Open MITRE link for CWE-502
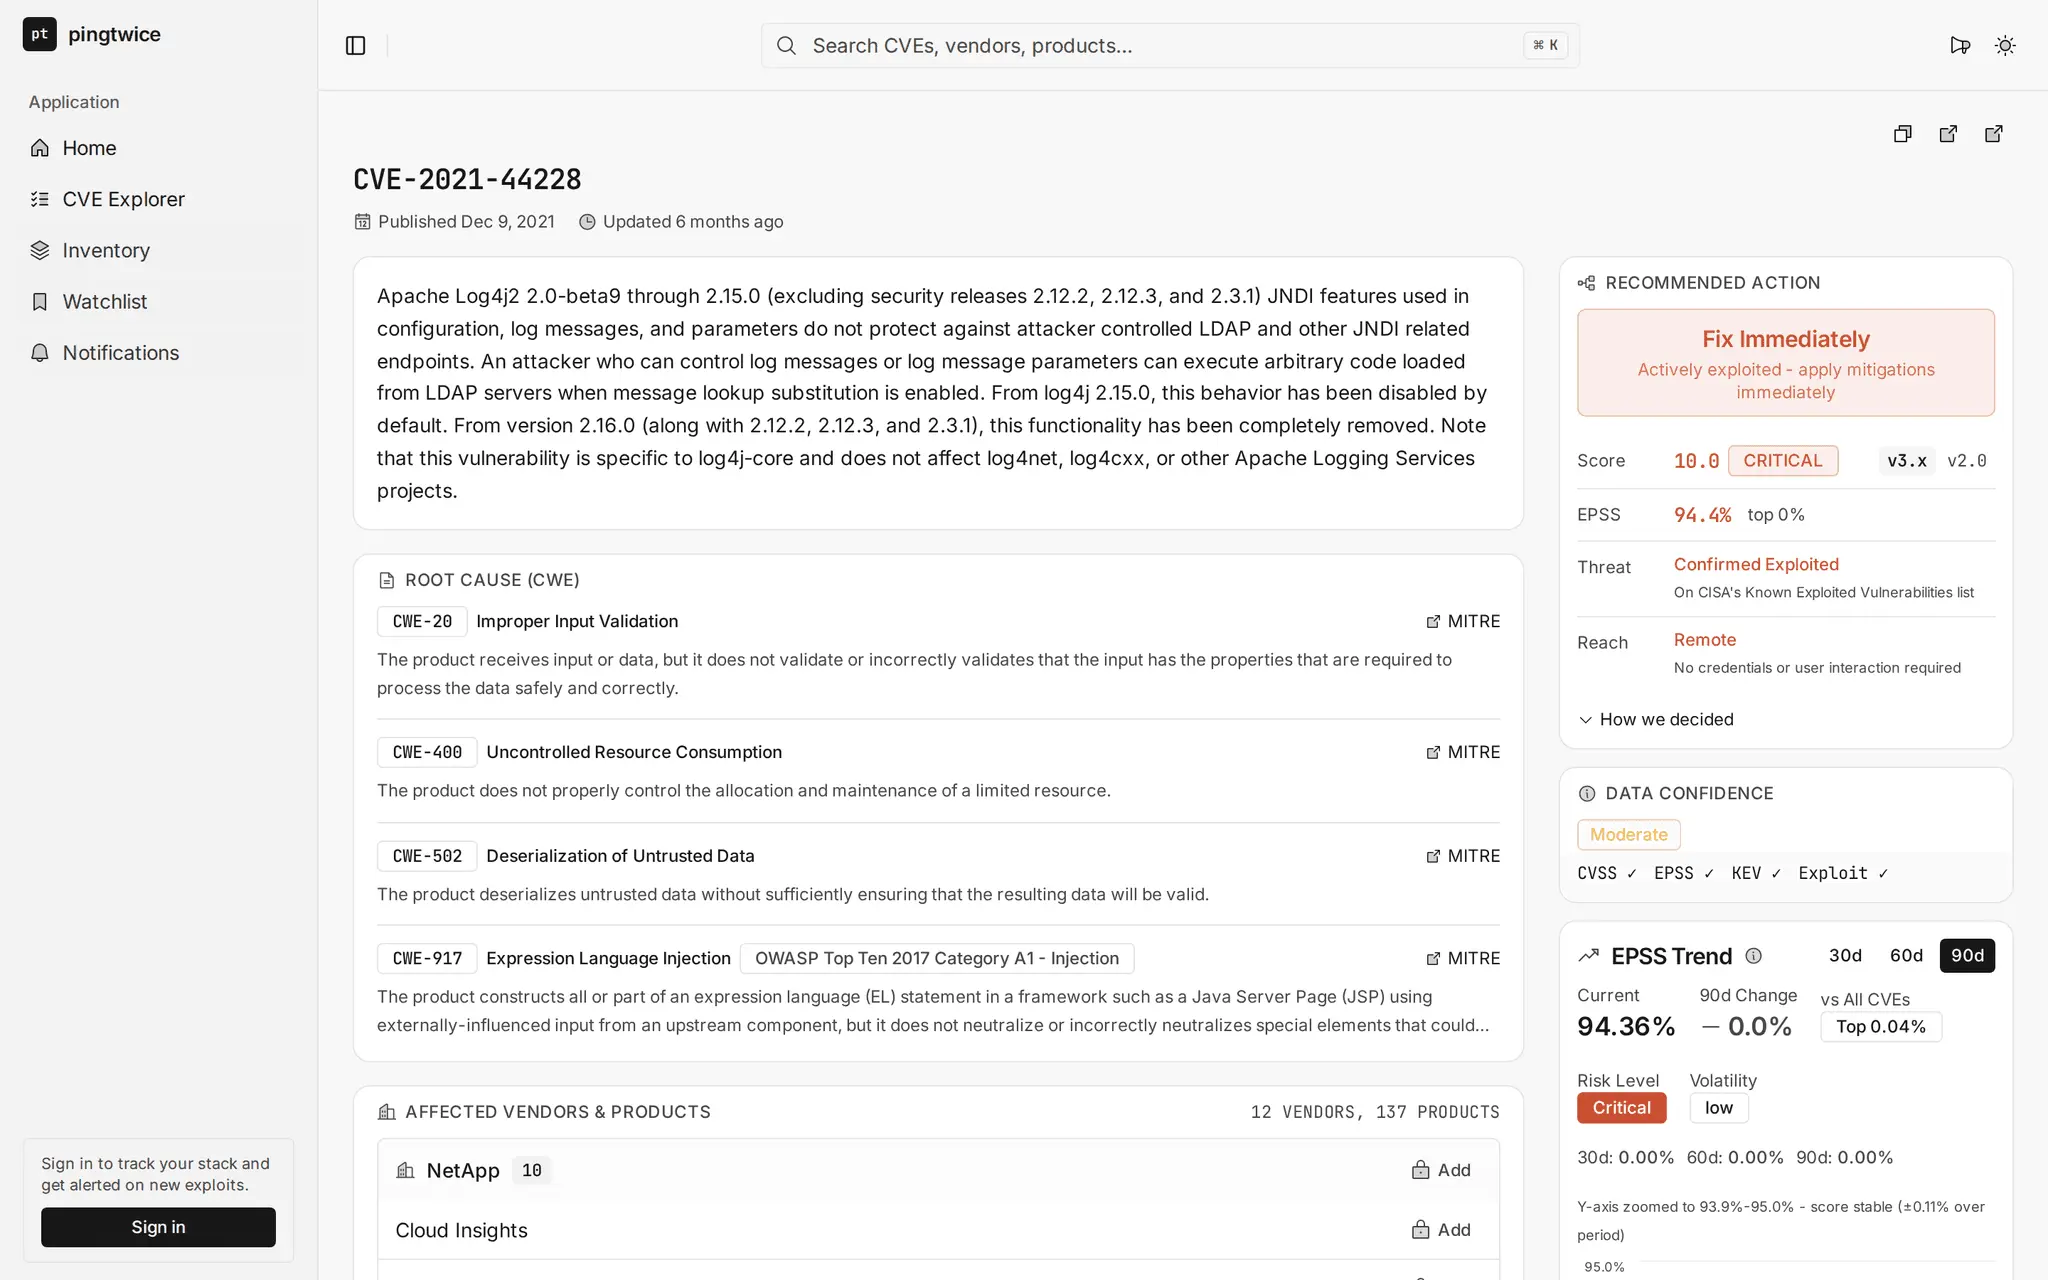Image resolution: width=2048 pixels, height=1280 pixels. (1463, 856)
